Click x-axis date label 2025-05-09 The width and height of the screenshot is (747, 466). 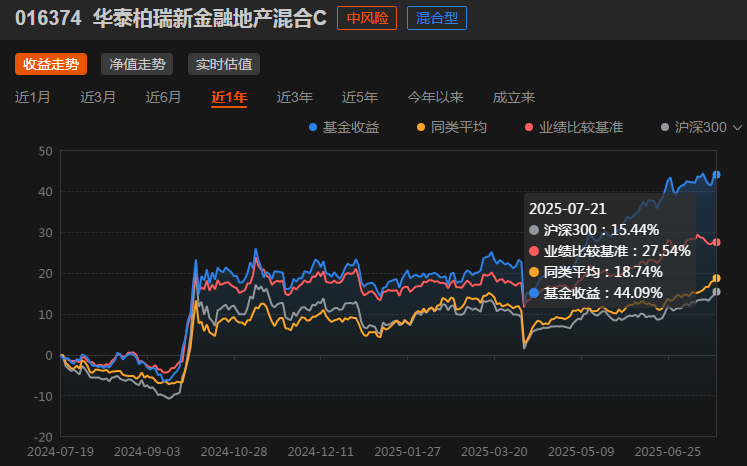click(581, 452)
